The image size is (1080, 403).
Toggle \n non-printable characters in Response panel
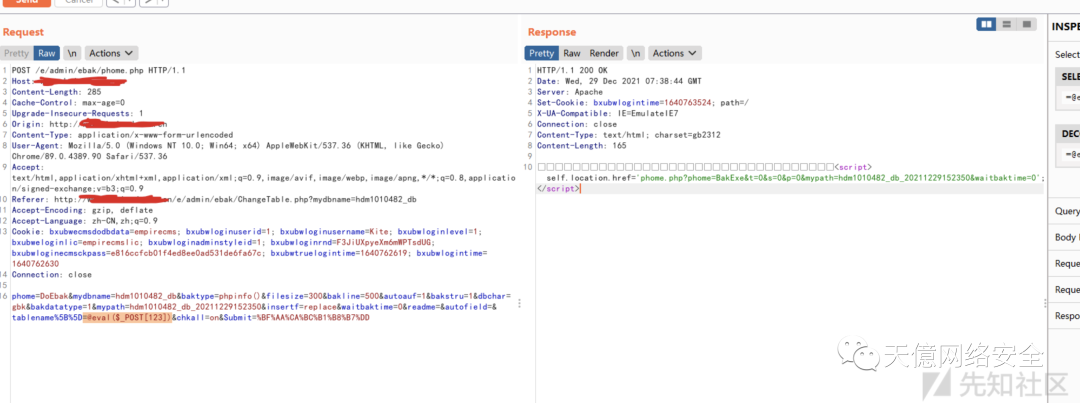pos(636,53)
